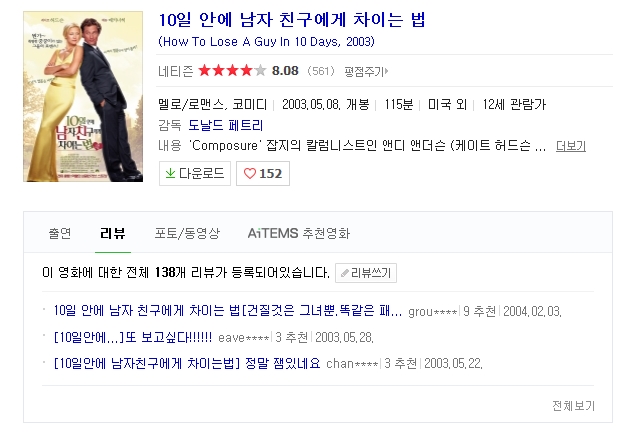Click the heart icon with 152 likes
The width and height of the screenshot is (632, 433).
pyautogui.click(x=250, y=174)
